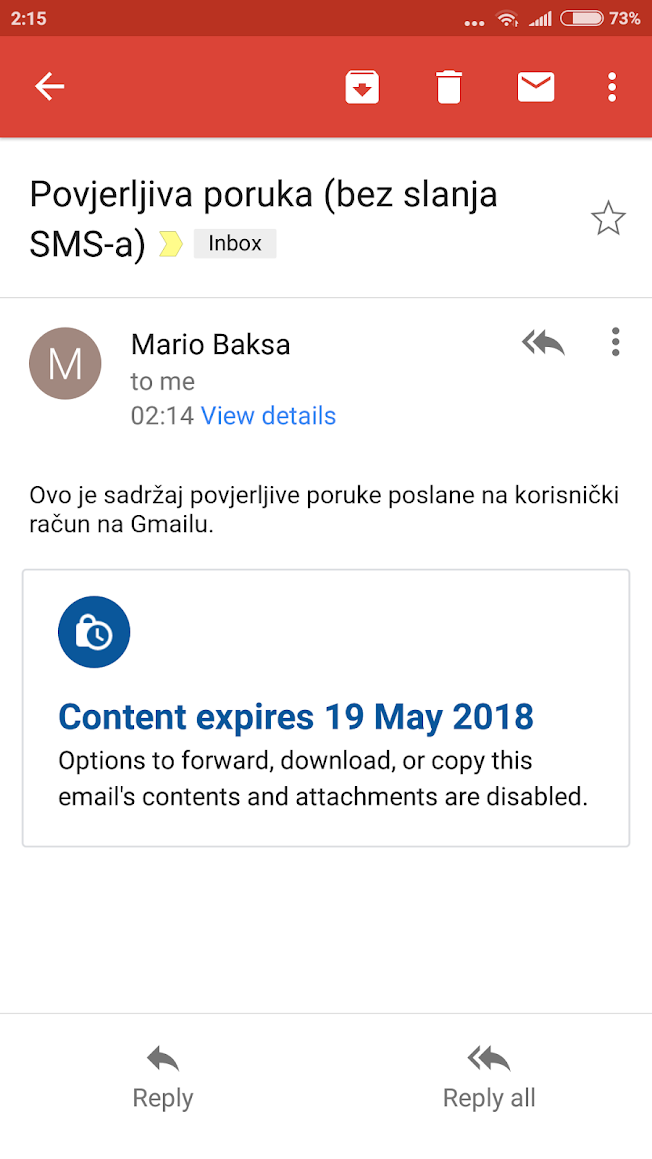The width and height of the screenshot is (652, 1159).
Task: Open the top toolbar overflow menu
Action: pyautogui.click(x=612, y=87)
